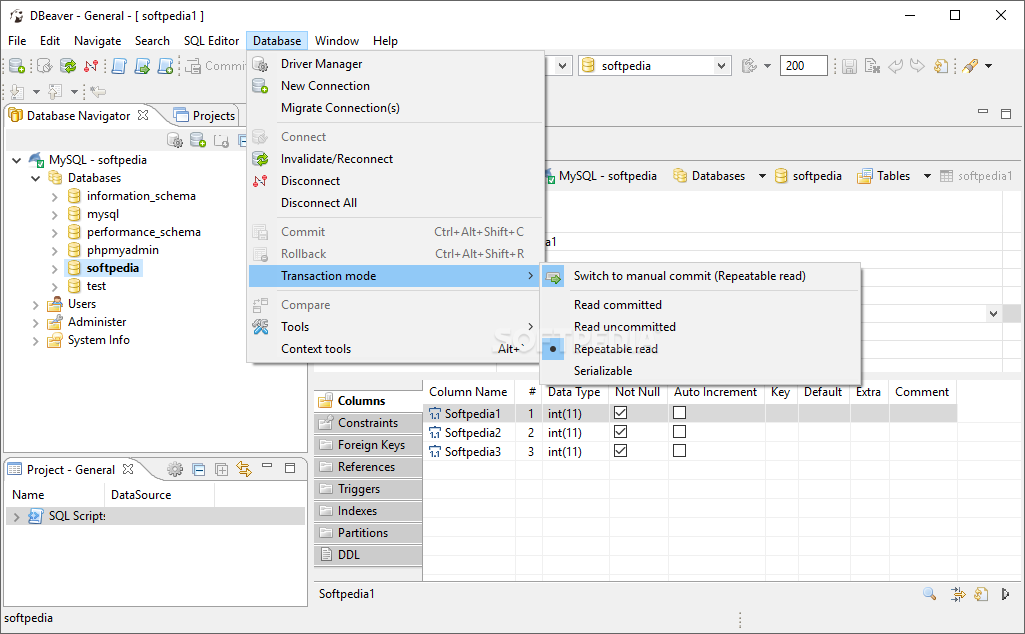Collapse the Databases tree node

(x=35, y=178)
